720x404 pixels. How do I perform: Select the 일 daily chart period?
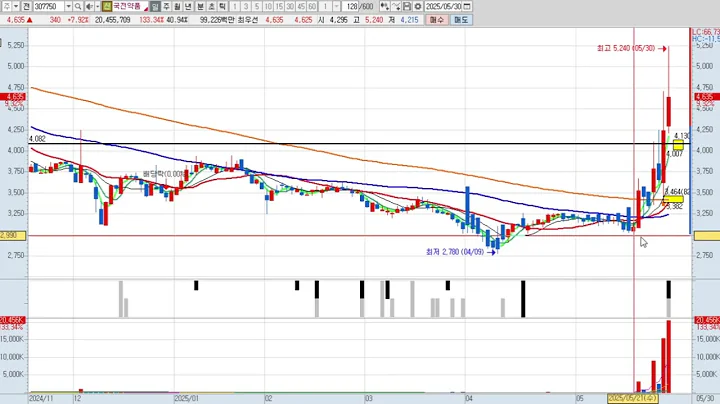point(155,6)
